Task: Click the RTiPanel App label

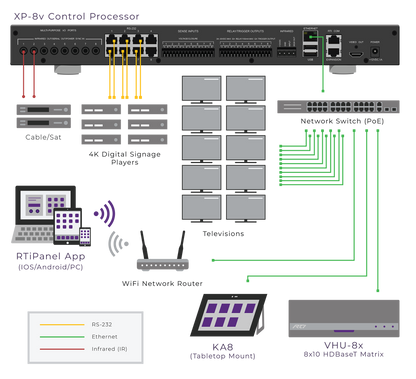Action: tap(51, 256)
